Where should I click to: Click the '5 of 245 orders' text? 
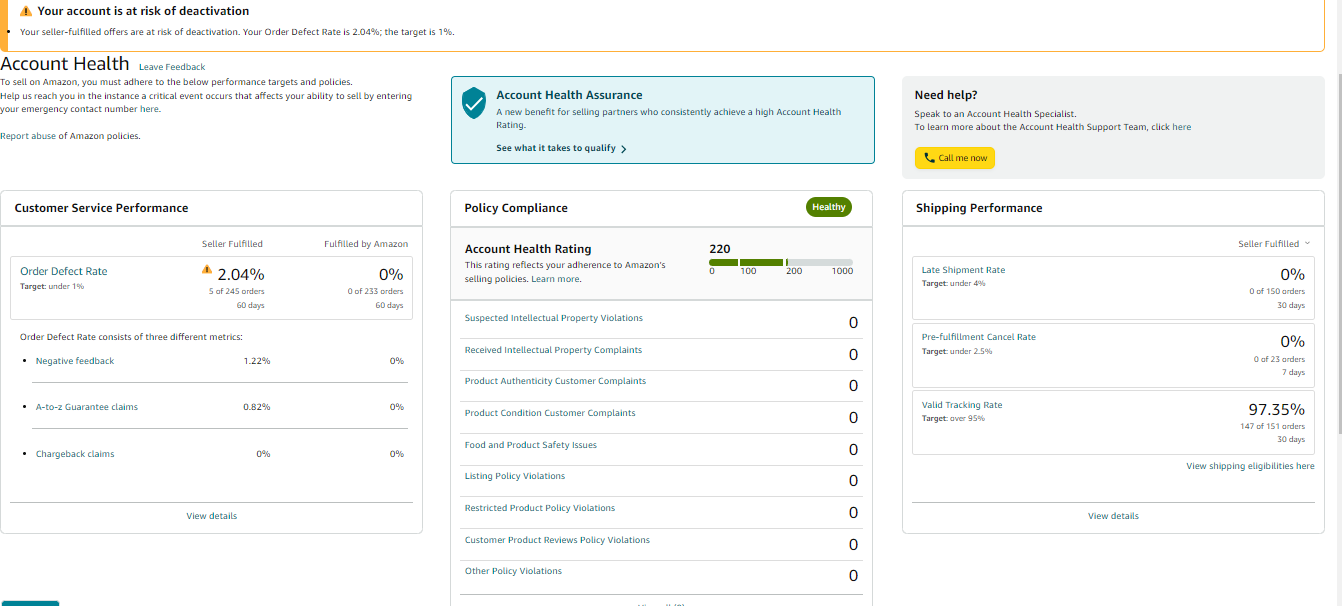[x=236, y=291]
